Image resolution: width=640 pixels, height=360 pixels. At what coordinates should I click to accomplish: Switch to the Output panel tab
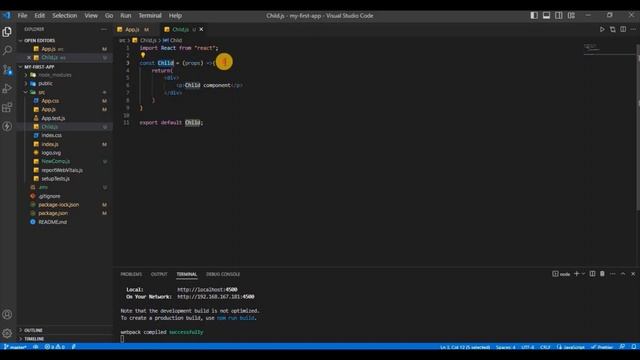[x=159, y=274]
